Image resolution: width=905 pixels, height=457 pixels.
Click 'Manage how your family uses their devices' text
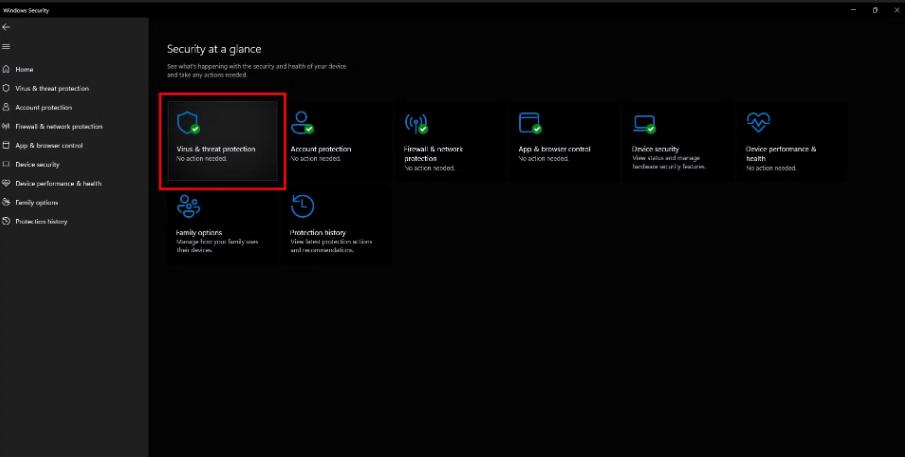tap(217, 246)
